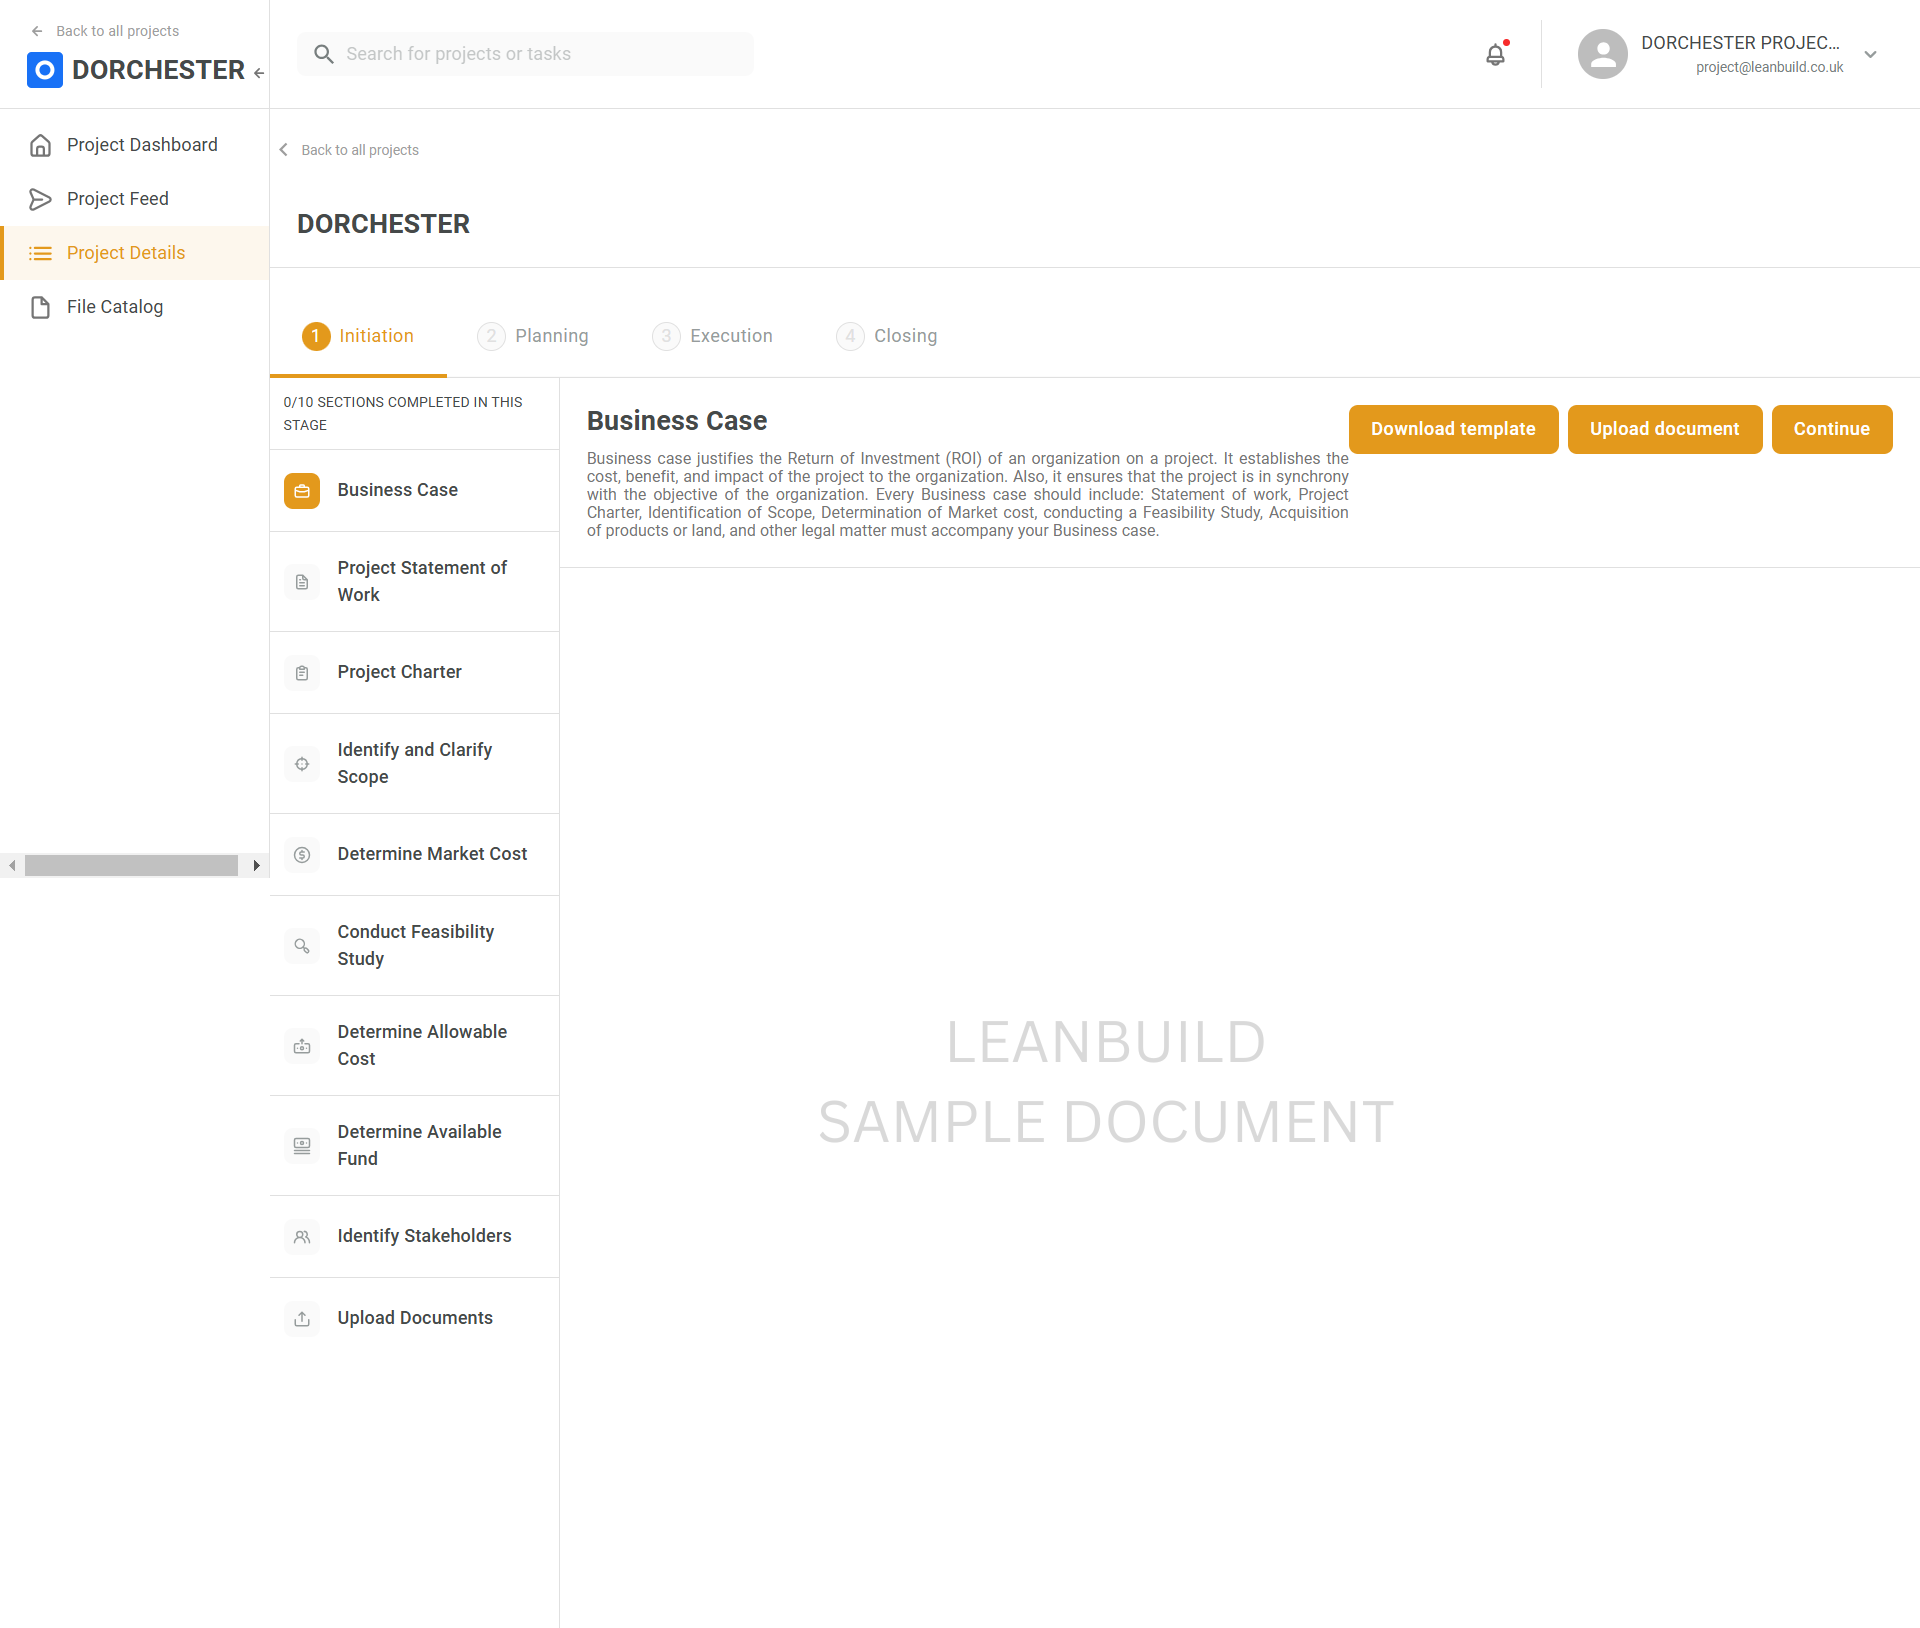Click right arrow of sidebar scrollbar
Image resolution: width=1920 pixels, height=1628 pixels.
point(257,865)
